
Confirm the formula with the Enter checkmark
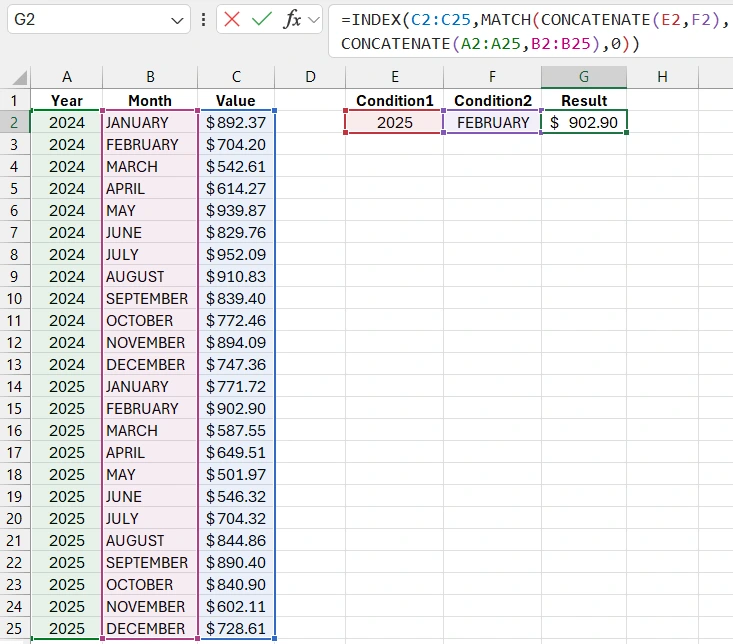tap(262, 20)
